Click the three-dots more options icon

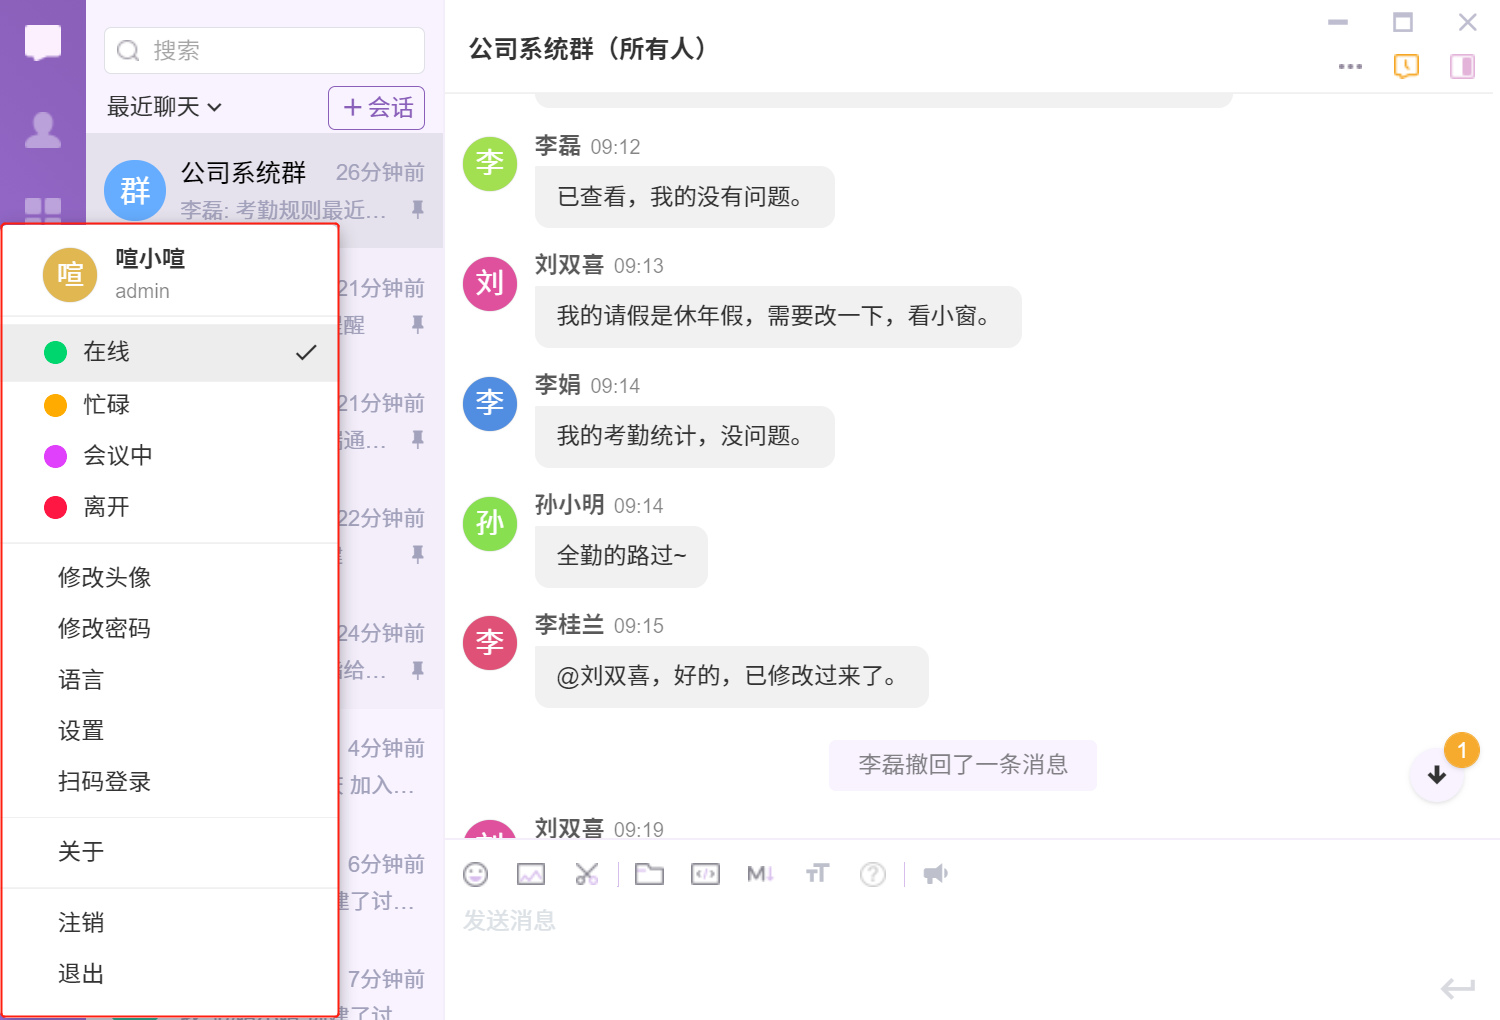point(1350,67)
